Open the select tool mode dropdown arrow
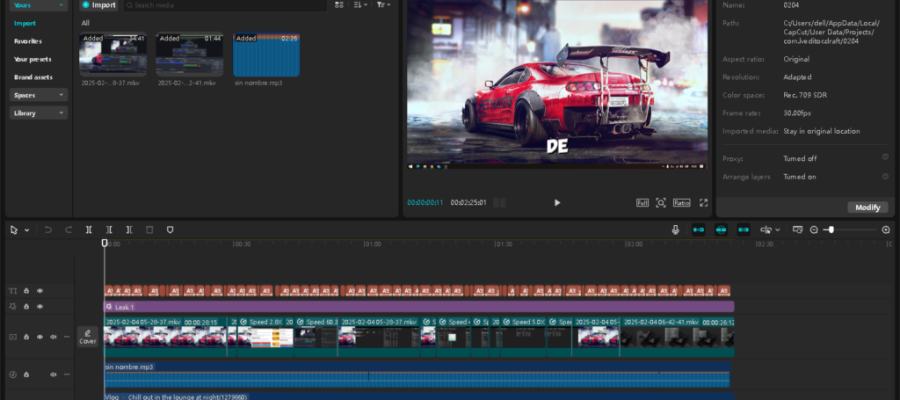Image resolution: width=900 pixels, height=400 pixels. tap(27, 229)
